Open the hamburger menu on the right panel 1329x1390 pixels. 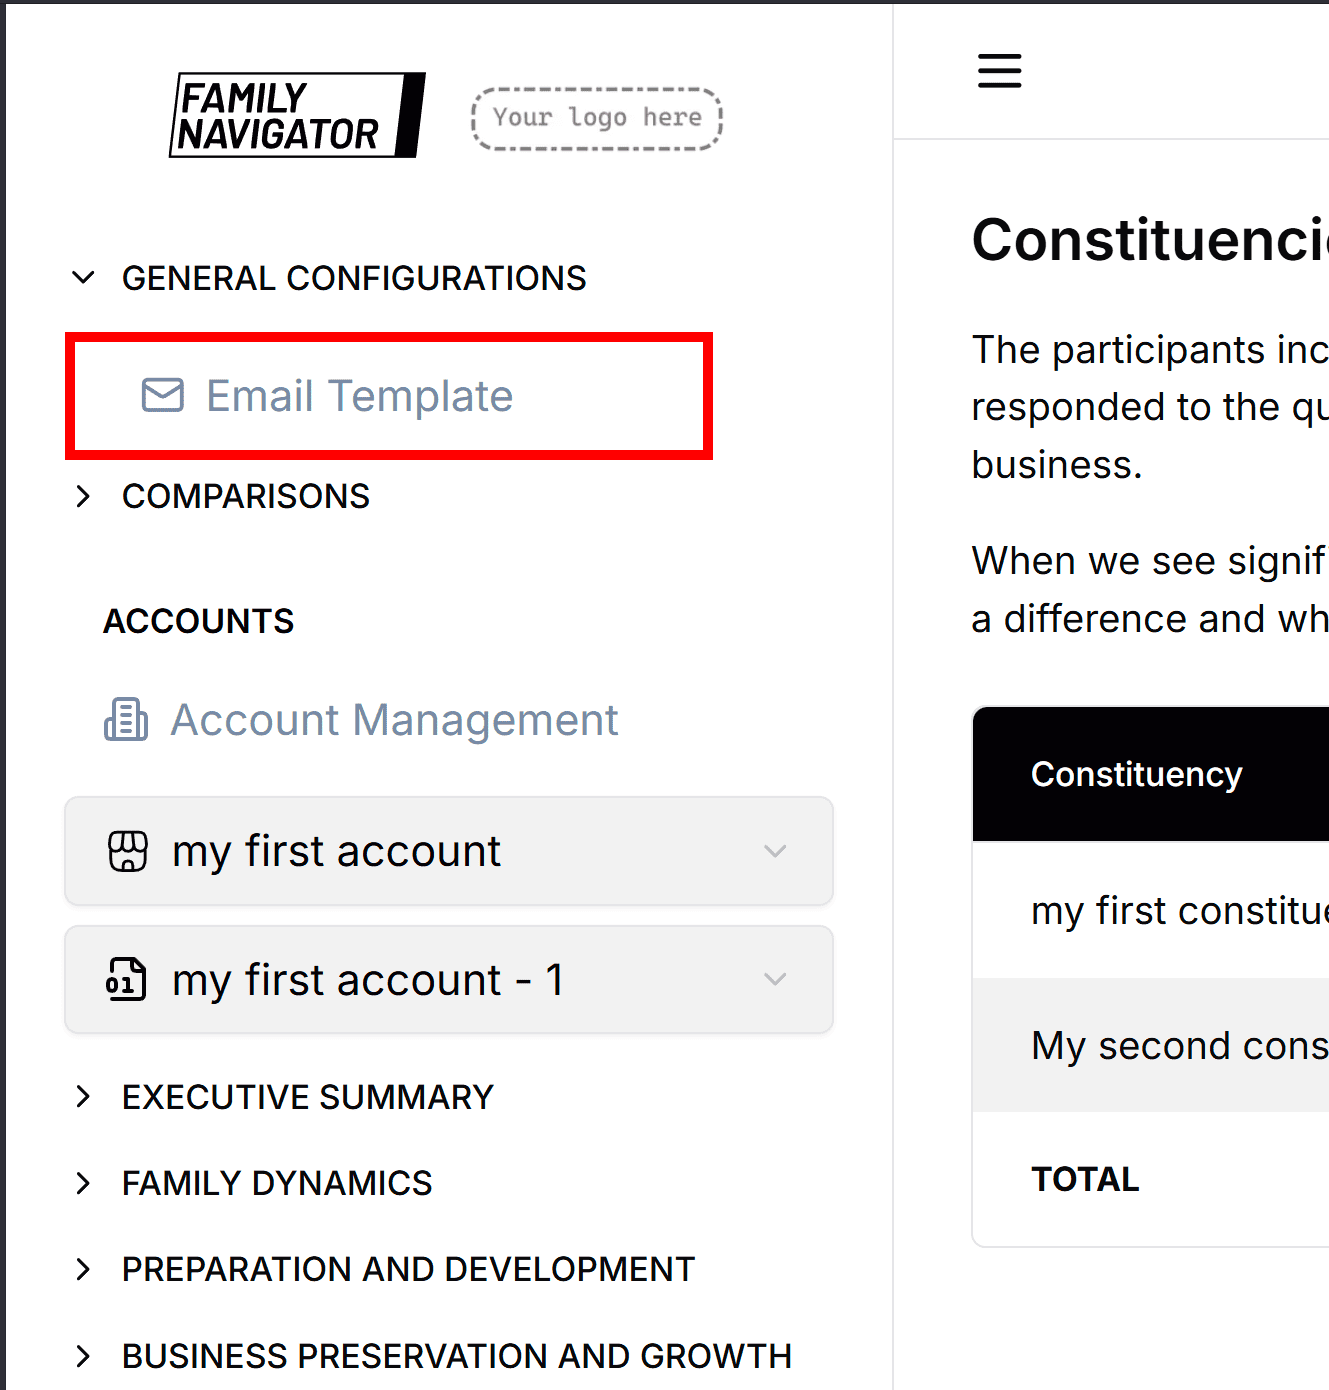coord(999,70)
